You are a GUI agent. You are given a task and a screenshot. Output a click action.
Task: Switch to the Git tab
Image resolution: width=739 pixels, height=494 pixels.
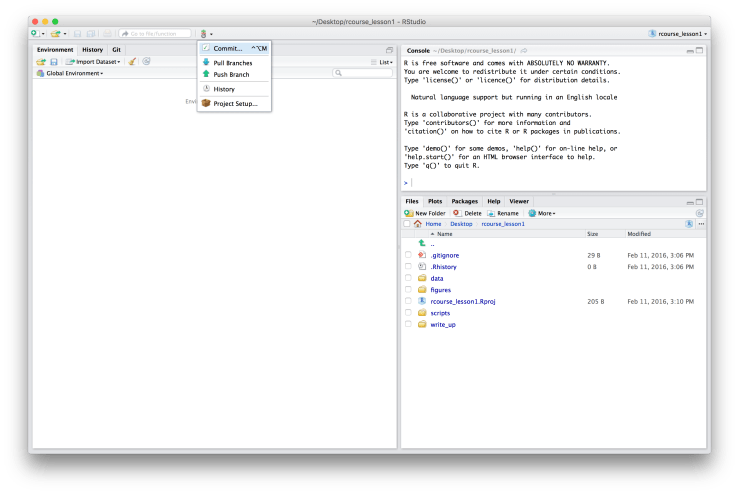[x=116, y=49]
